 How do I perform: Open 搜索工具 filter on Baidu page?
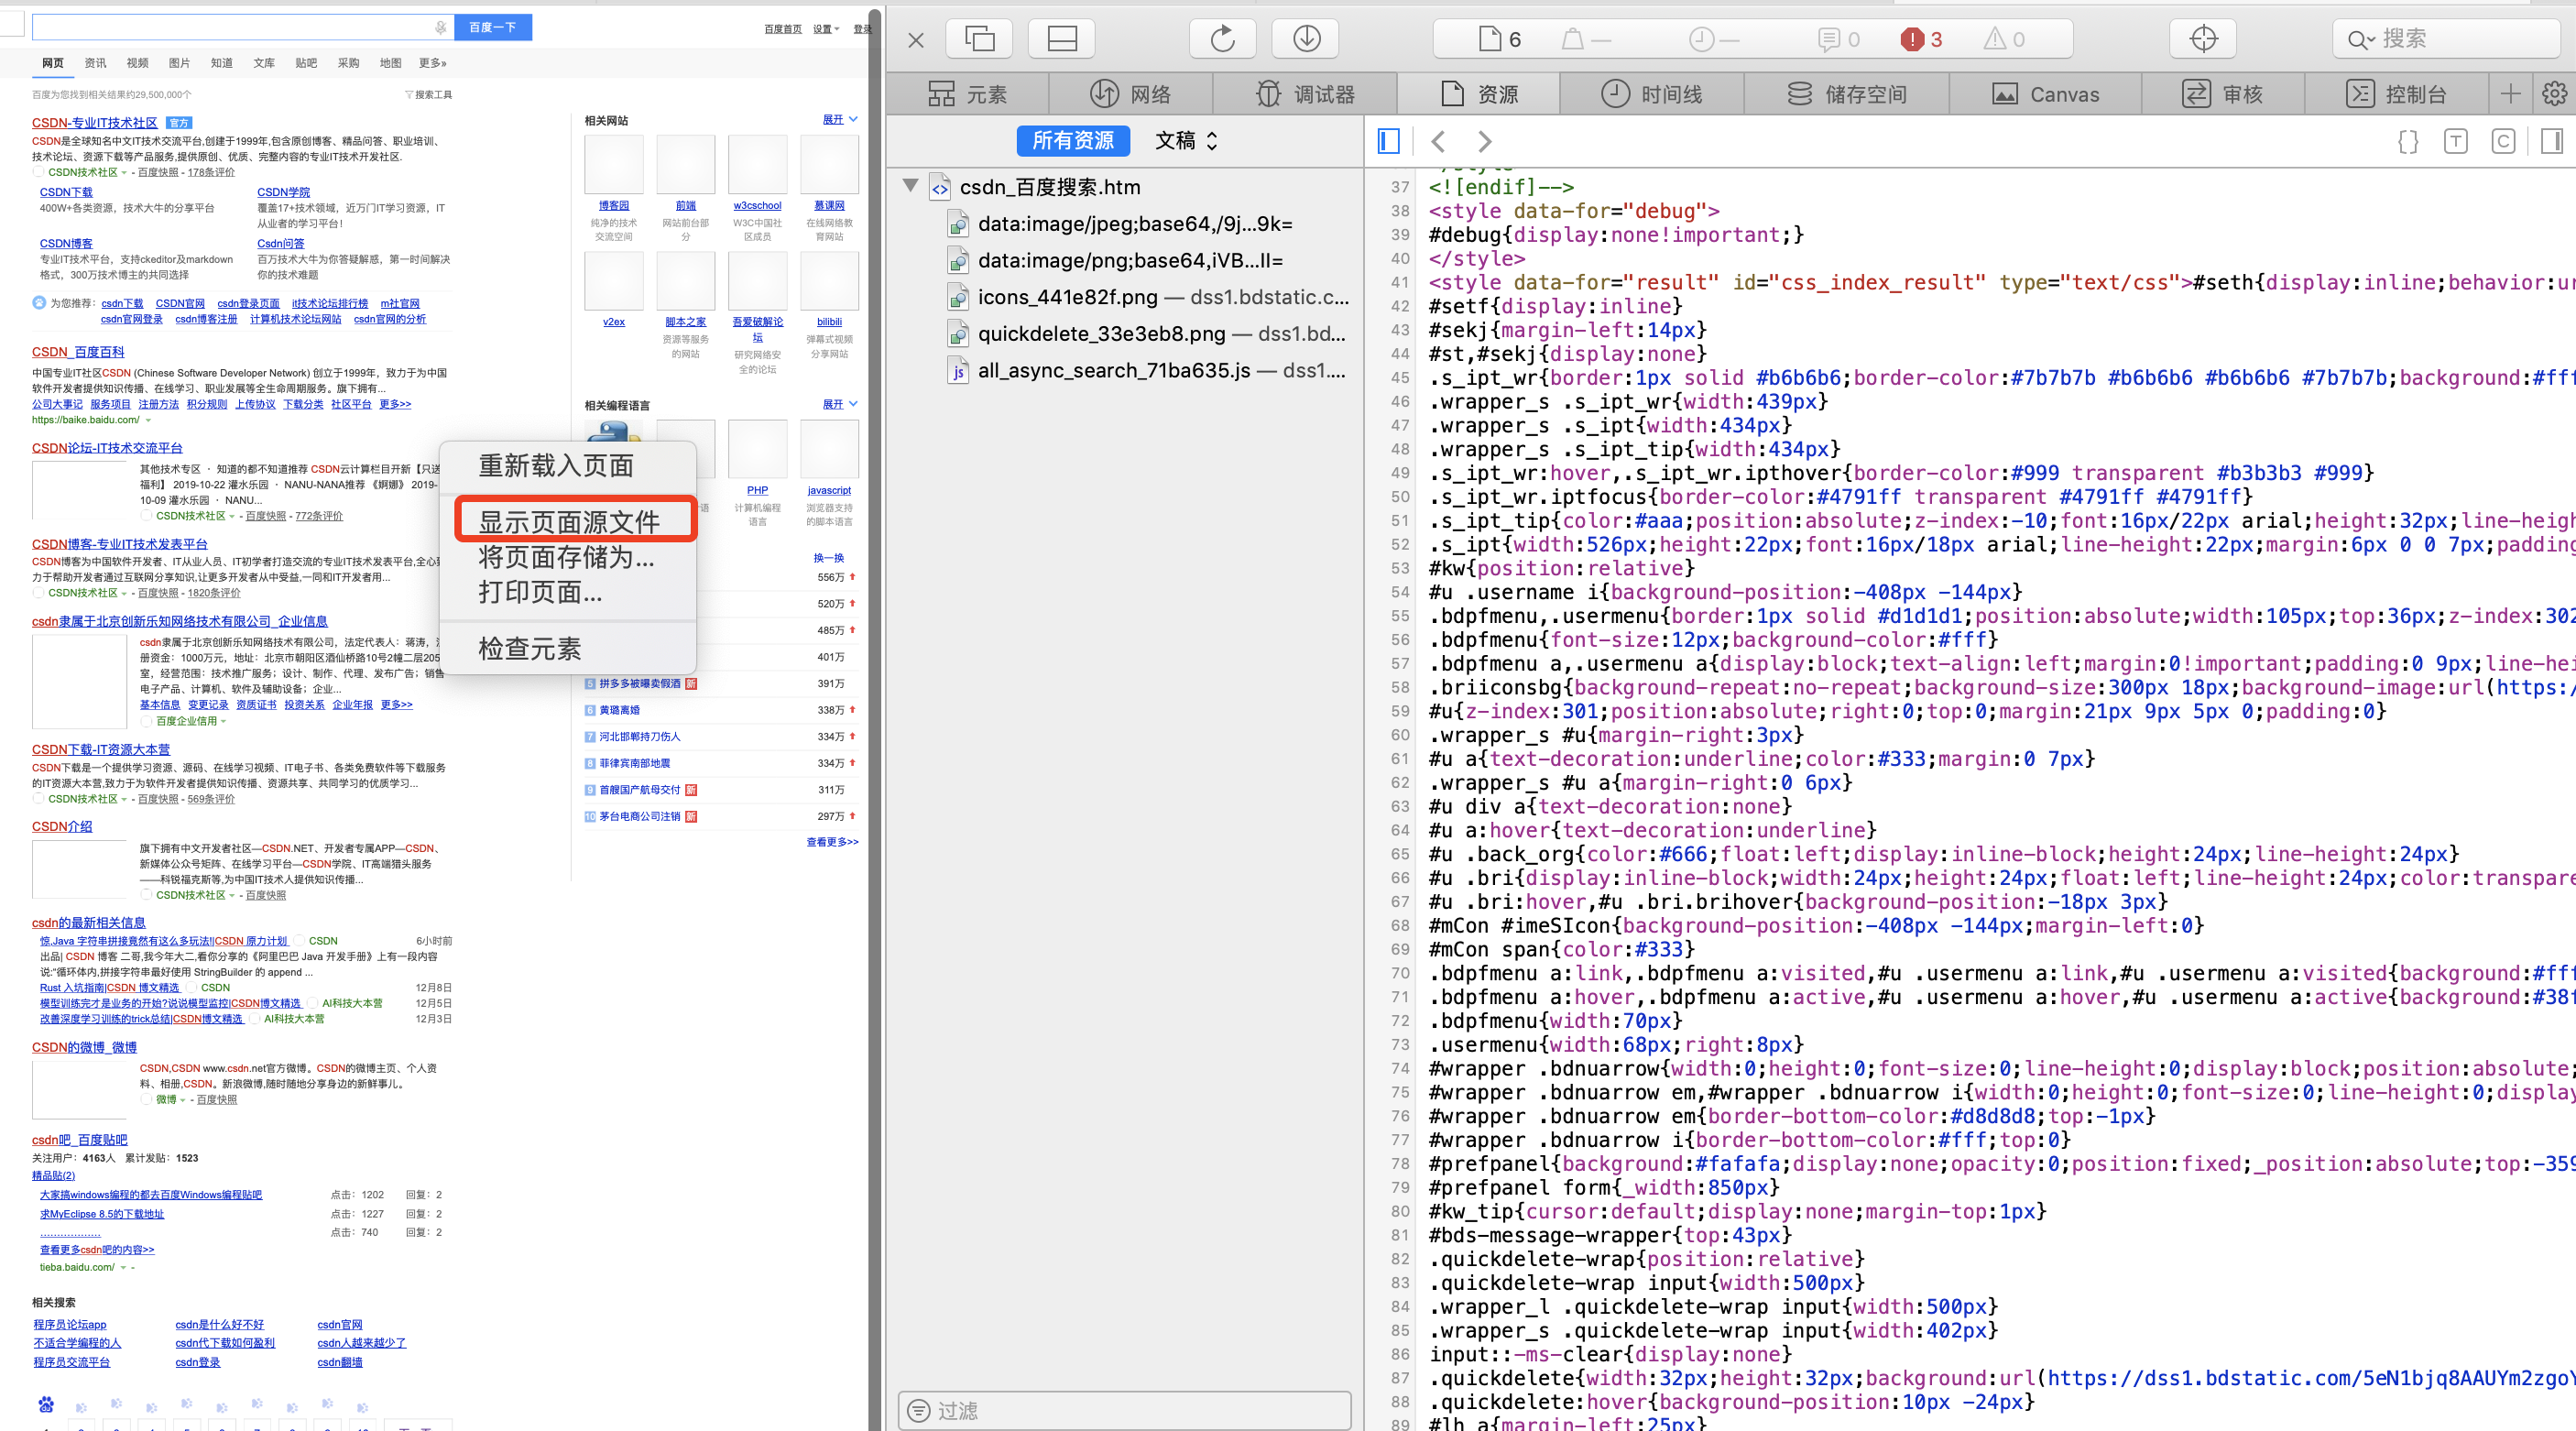(x=428, y=95)
